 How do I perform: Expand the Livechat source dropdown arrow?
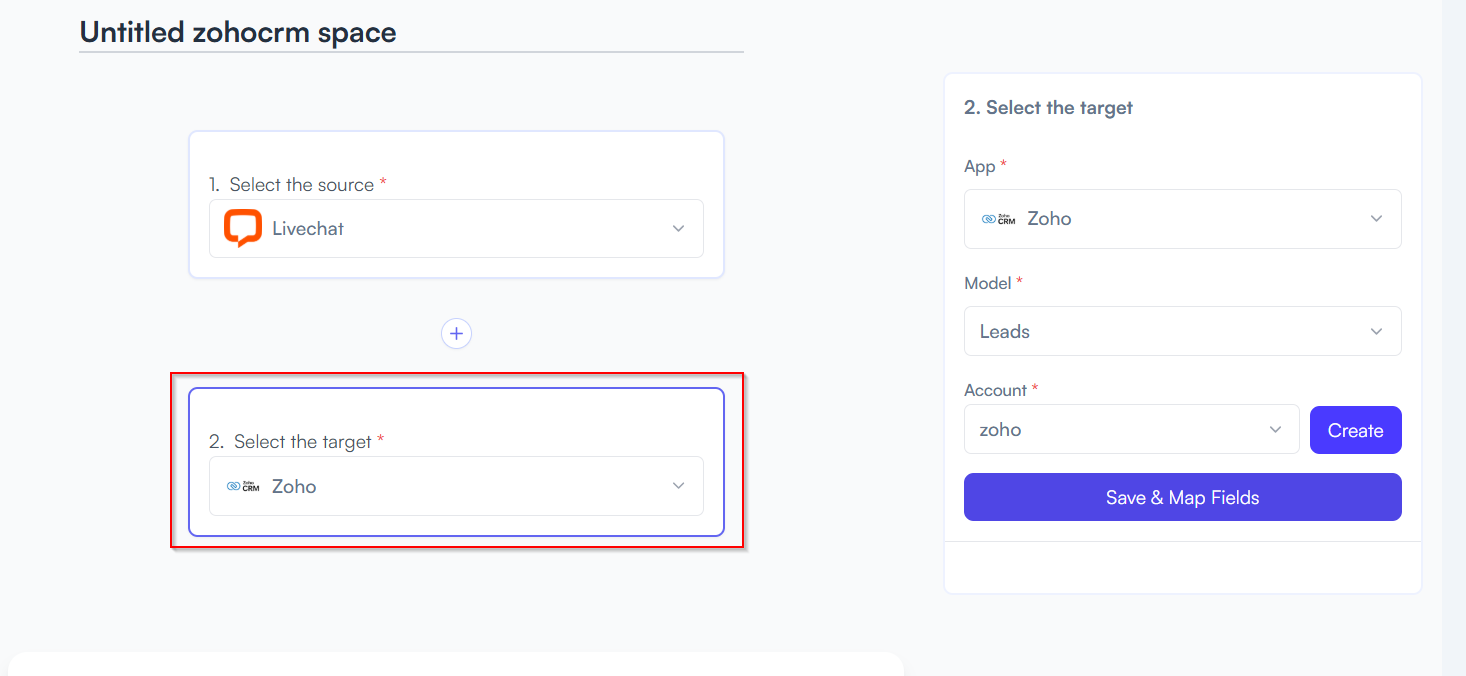click(678, 228)
